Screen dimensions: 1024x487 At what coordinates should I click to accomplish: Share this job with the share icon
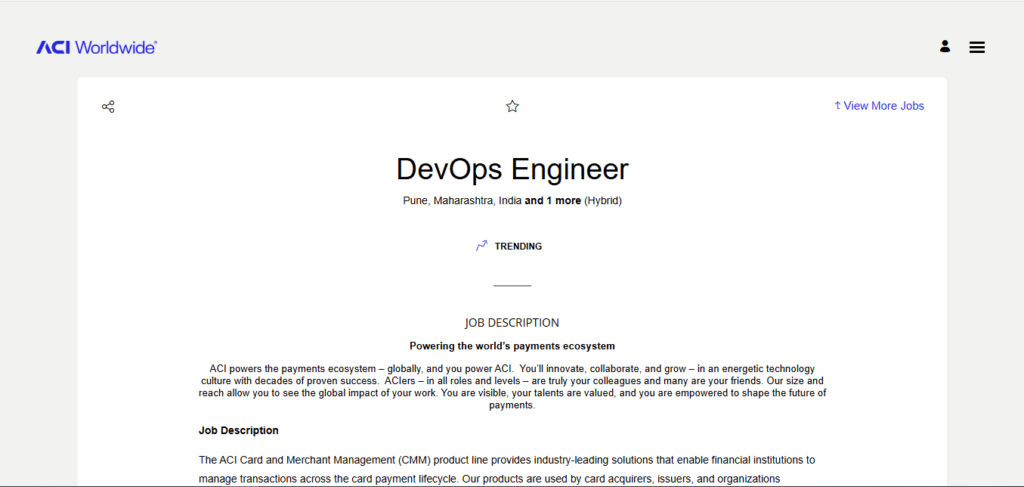pyautogui.click(x=108, y=106)
